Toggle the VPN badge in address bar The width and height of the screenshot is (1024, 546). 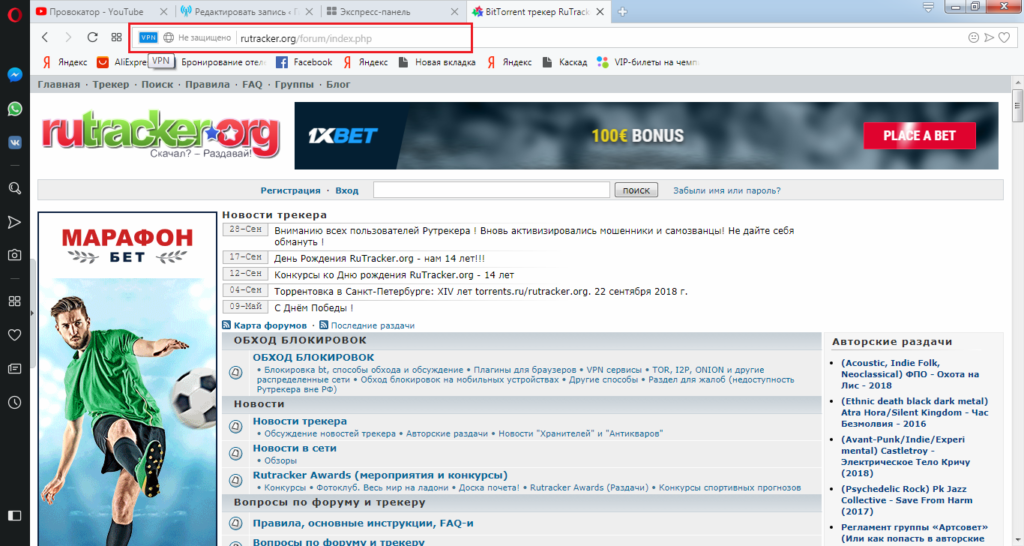coord(148,37)
